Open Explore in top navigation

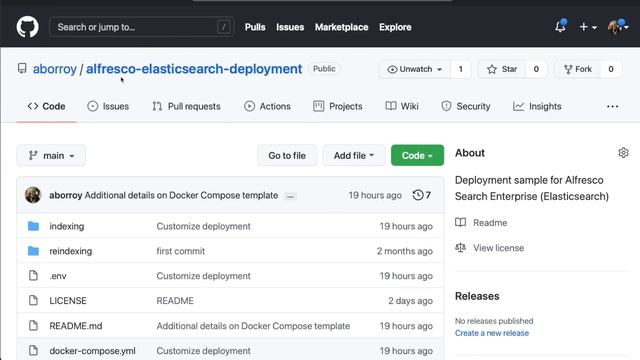point(395,27)
